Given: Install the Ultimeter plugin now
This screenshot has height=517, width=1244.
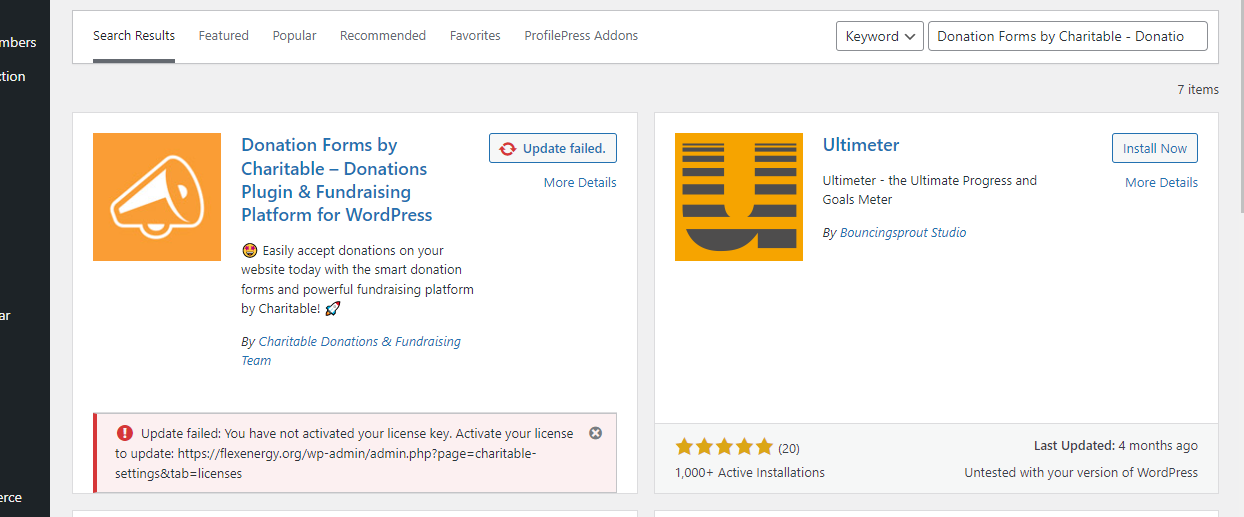Looking at the screenshot, I should coord(1155,148).
